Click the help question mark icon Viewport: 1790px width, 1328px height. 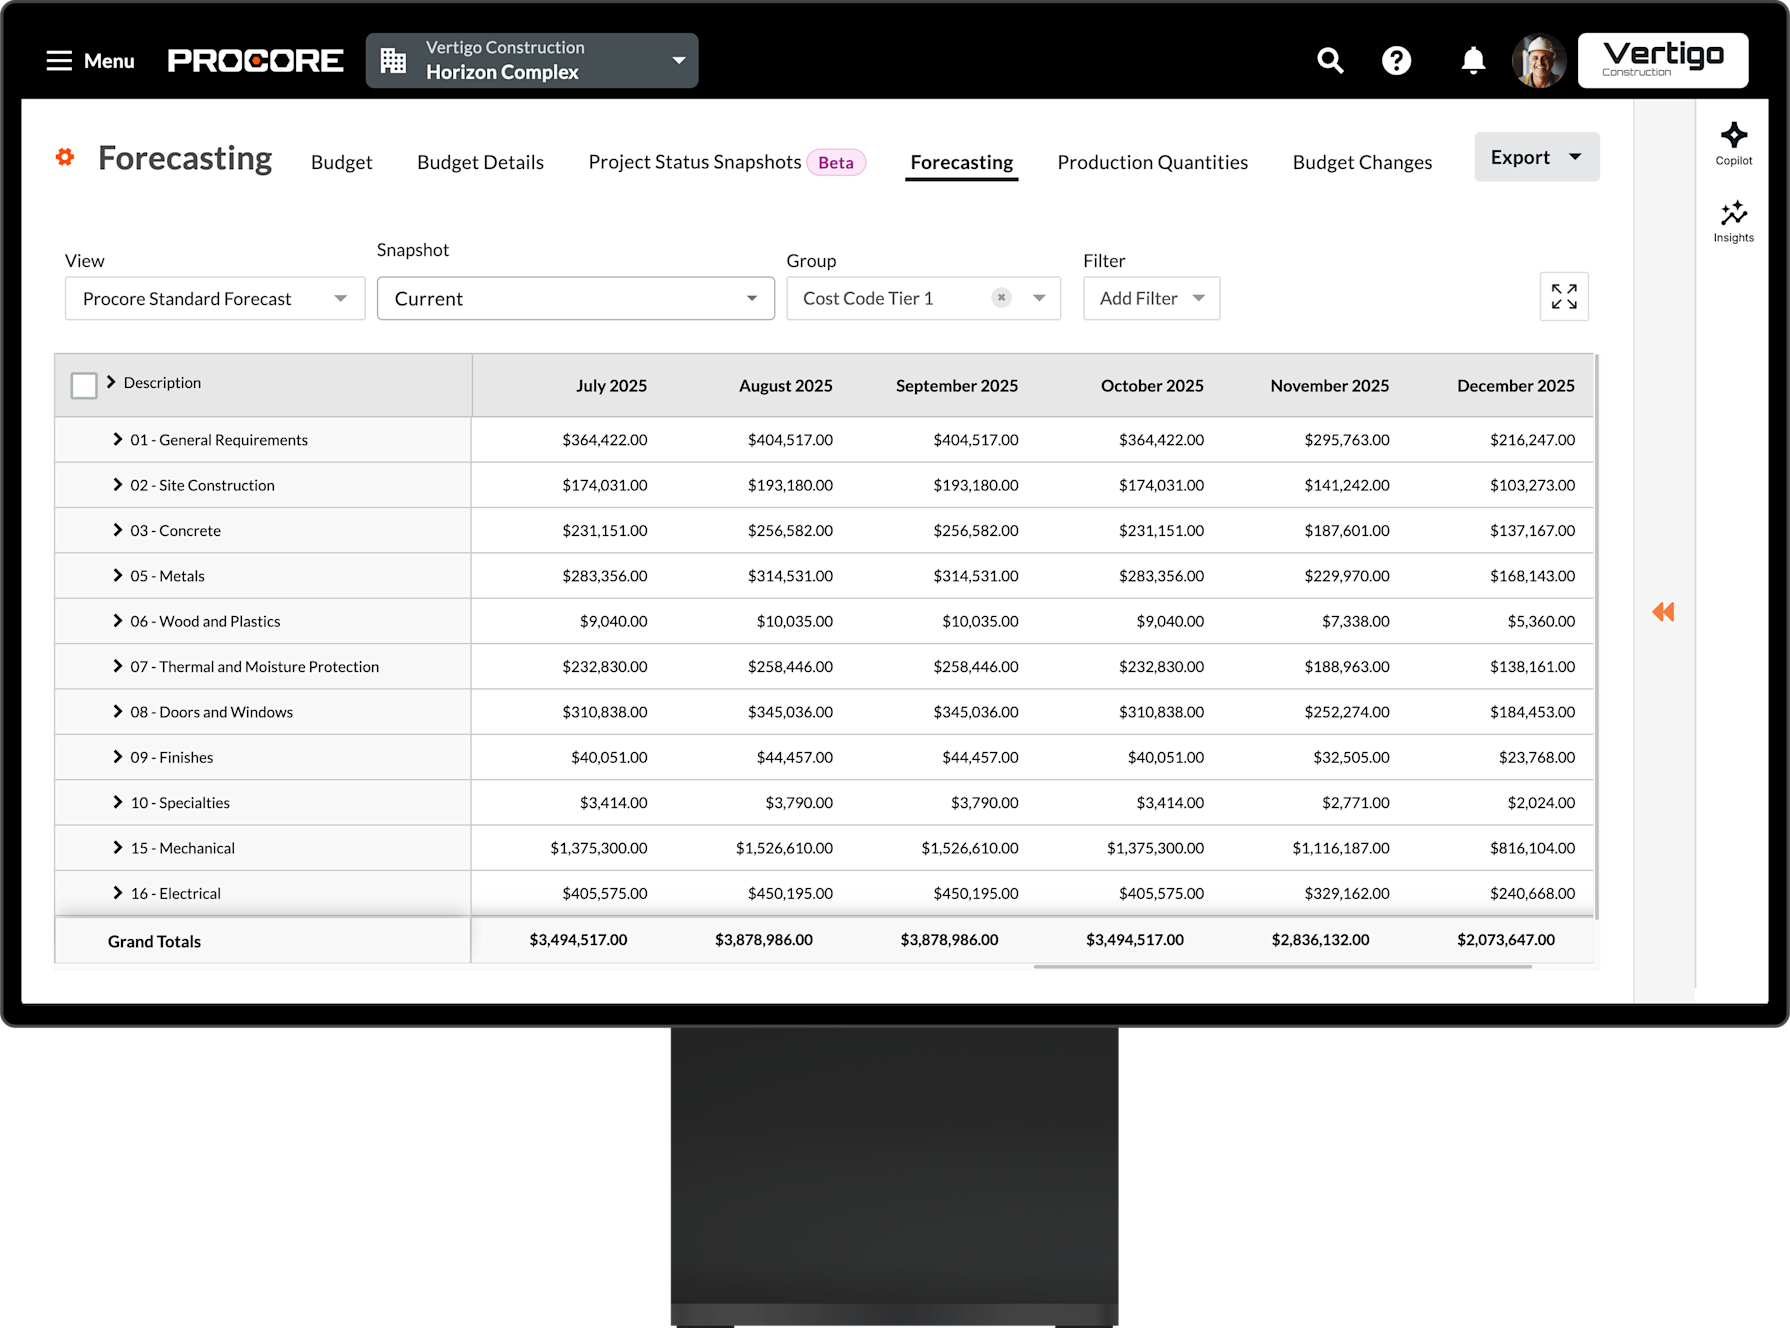tap(1396, 60)
